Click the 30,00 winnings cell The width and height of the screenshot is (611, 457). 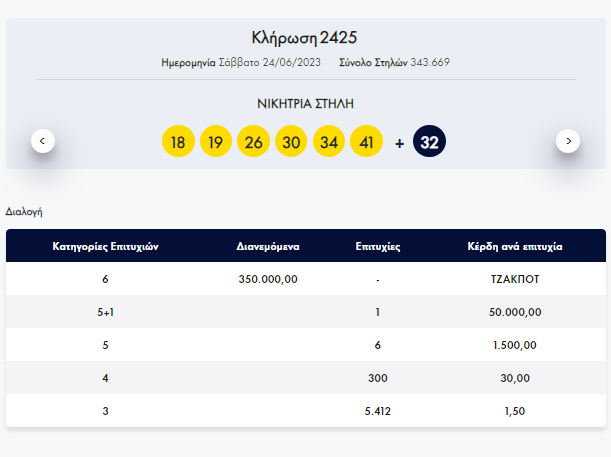[515, 378]
